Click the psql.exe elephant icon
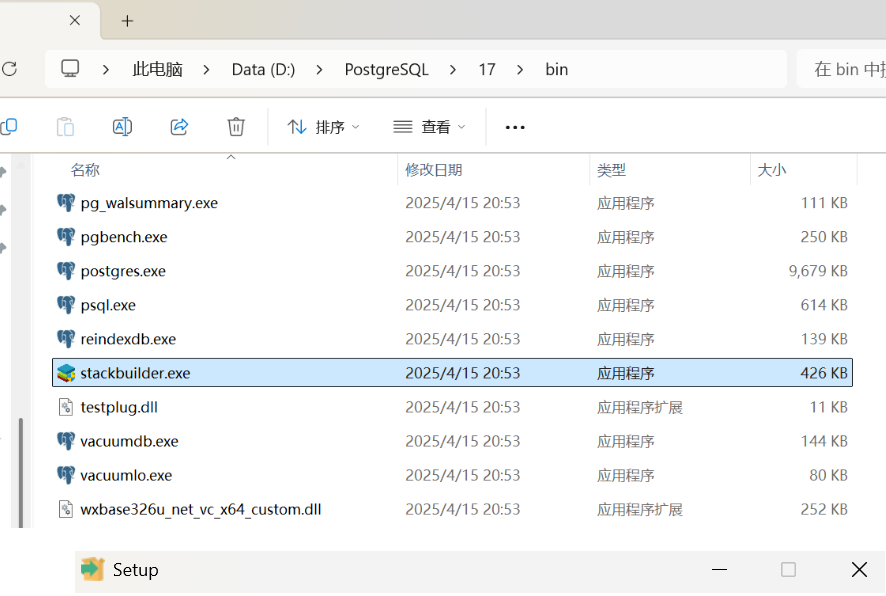The width and height of the screenshot is (886, 596). (66, 305)
